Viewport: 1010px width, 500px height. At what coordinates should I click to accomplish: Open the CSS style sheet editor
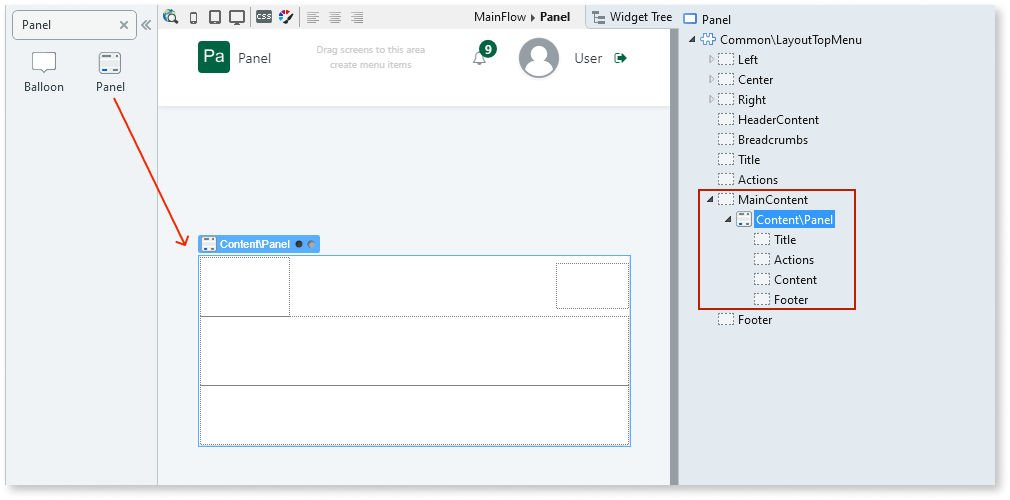pyautogui.click(x=264, y=17)
